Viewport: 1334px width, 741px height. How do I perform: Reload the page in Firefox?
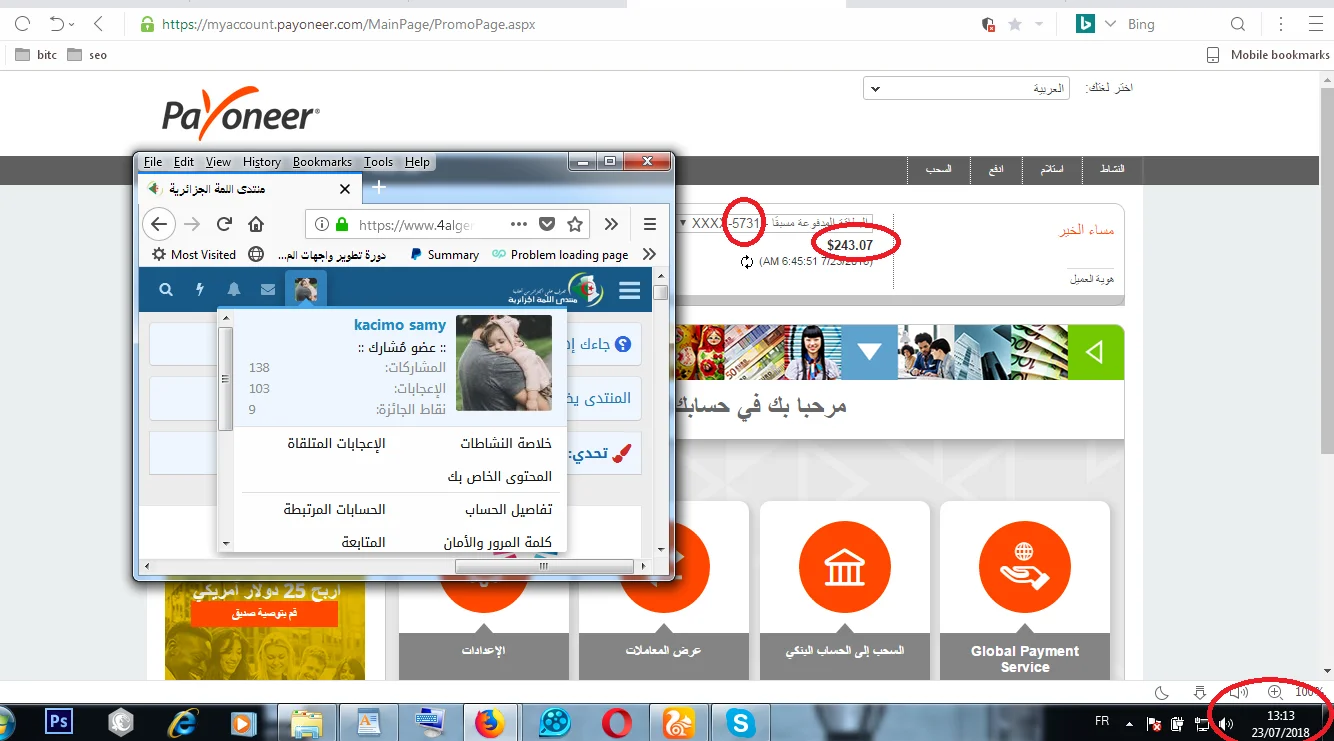(x=224, y=224)
